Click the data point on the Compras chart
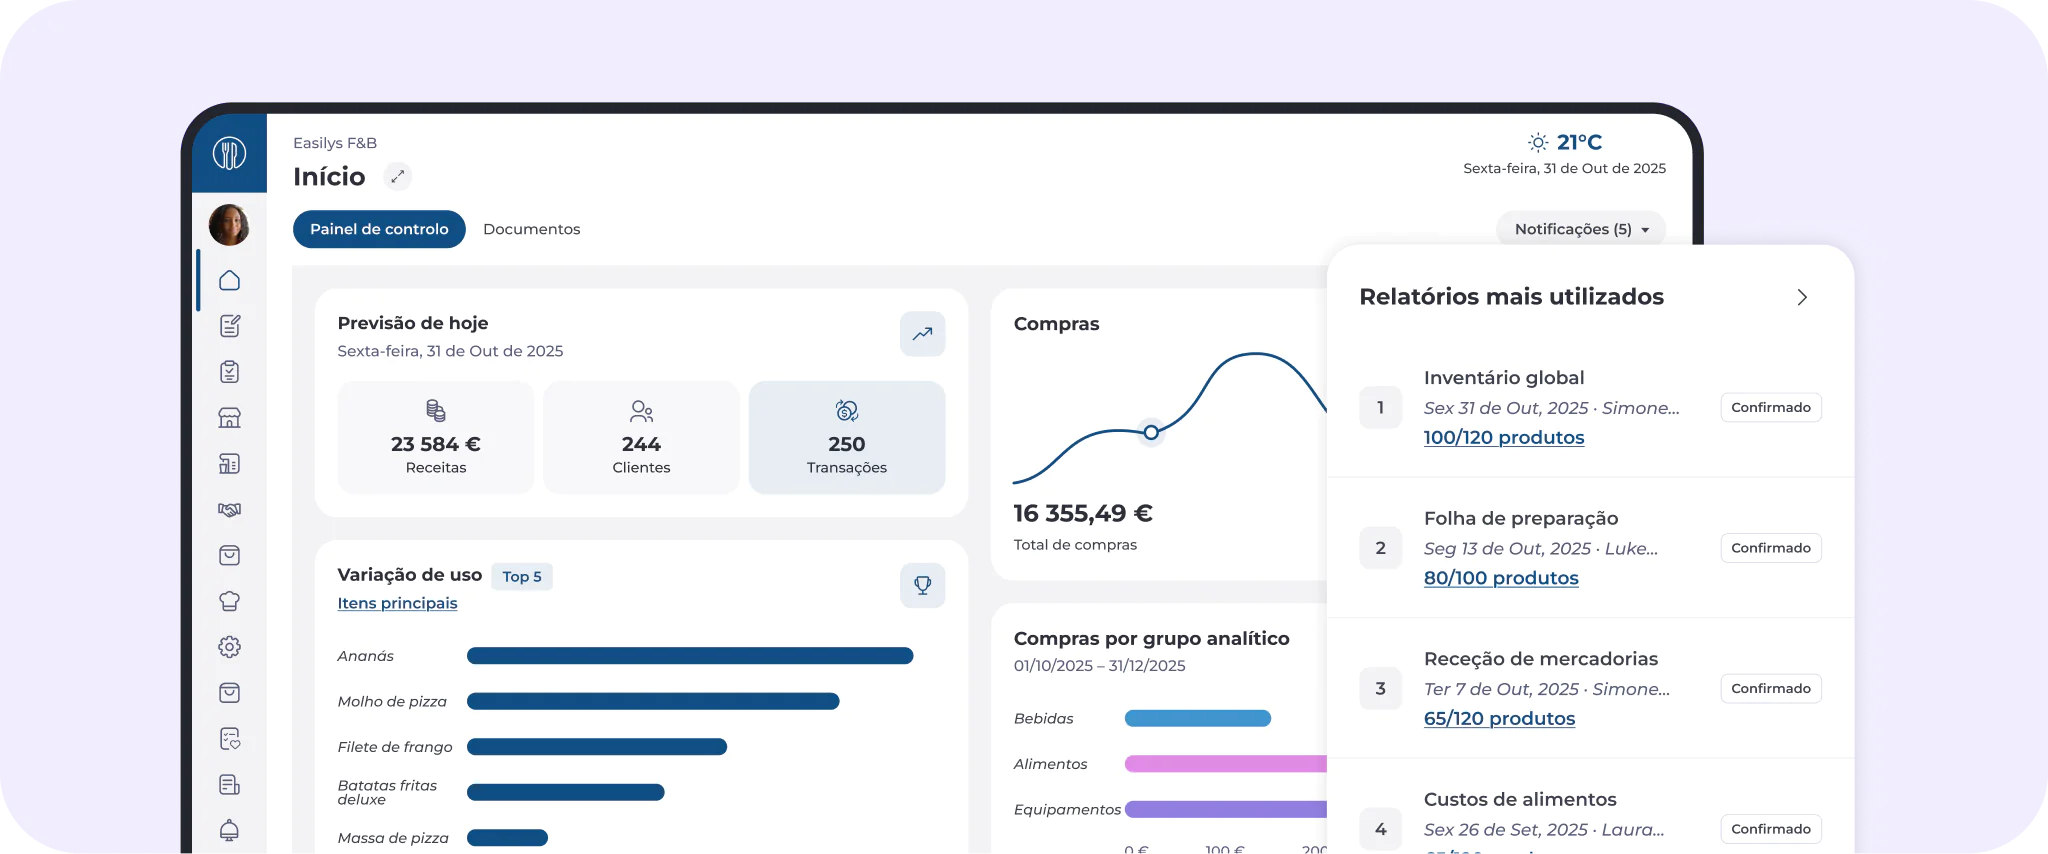 click(1151, 432)
